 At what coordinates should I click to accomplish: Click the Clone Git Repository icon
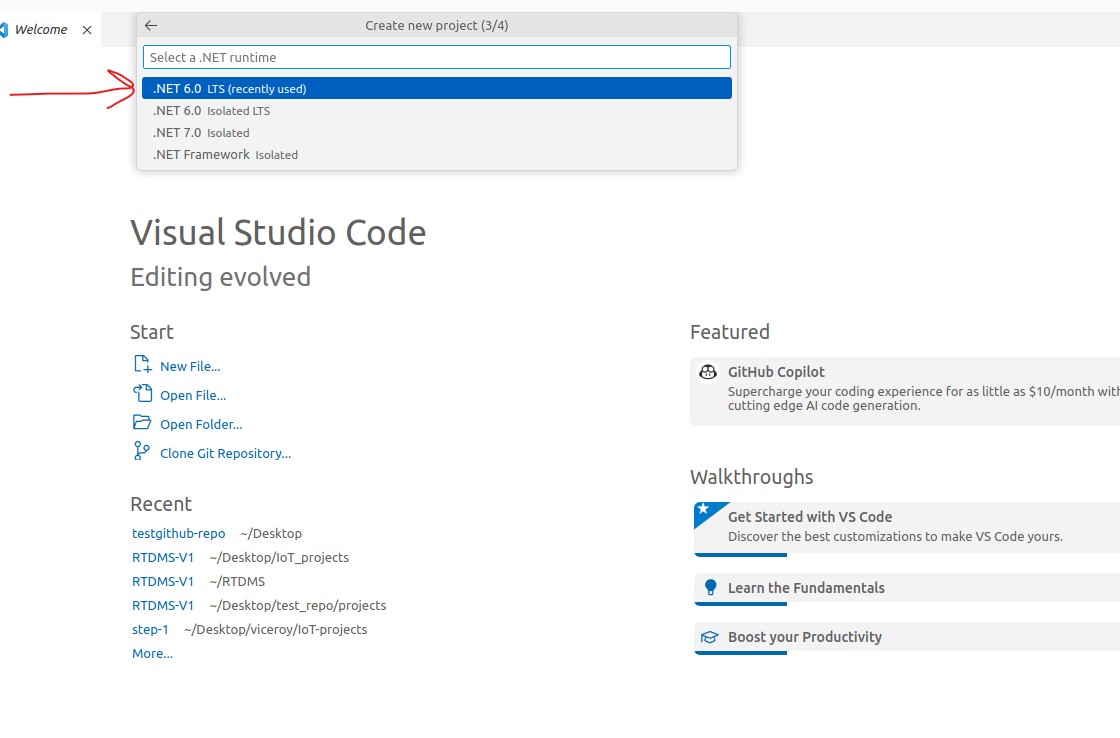(141, 451)
